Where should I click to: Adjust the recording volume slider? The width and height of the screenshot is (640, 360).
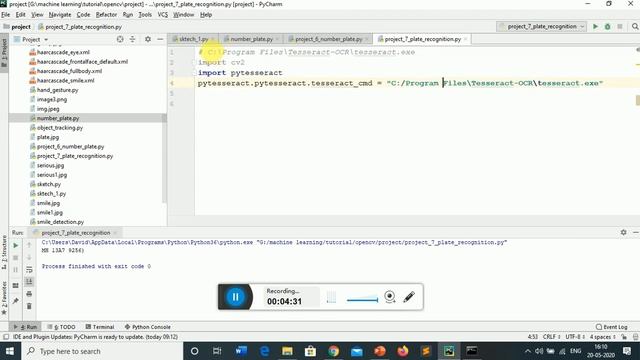[x=362, y=300]
